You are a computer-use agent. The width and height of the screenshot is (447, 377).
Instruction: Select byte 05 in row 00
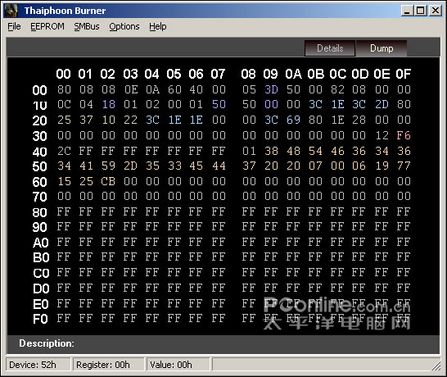pos(249,89)
